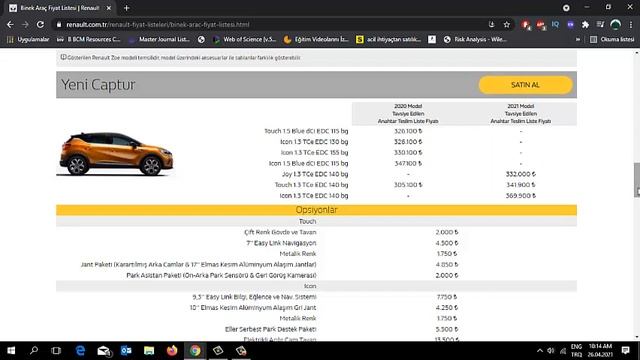Open the network icon in system tray
This screenshot has height=360, width=640.
[563, 351]
